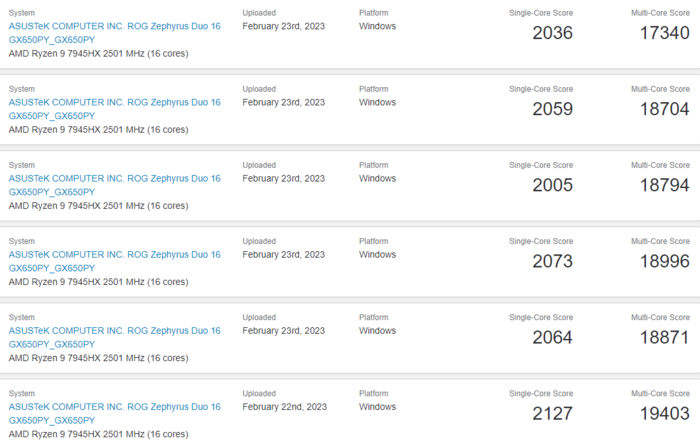Select the single-core score 2073
Image resolution: width=700 pixels, height=447 pixels.
pyautogui.click(x=552, y=261)
